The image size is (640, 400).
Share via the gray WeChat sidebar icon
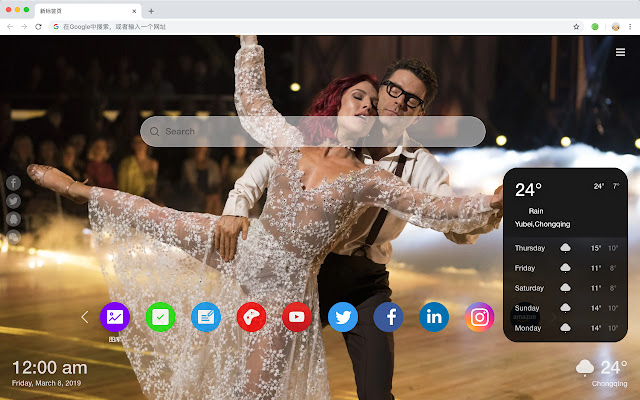(x=14, y=237)
